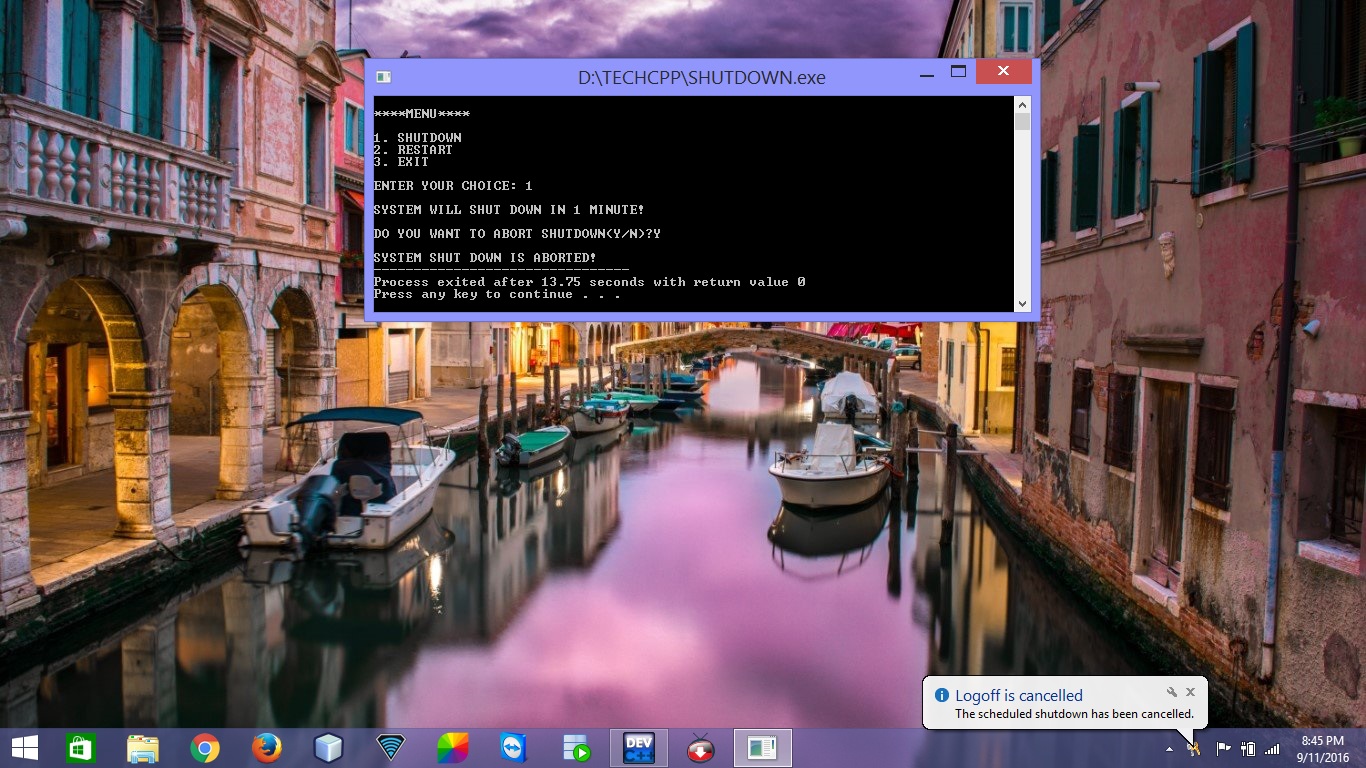Open Dev-C++ from the taskbar
Image resolution: width=1366 pixels, height=768 pixels.
[638, 747]
